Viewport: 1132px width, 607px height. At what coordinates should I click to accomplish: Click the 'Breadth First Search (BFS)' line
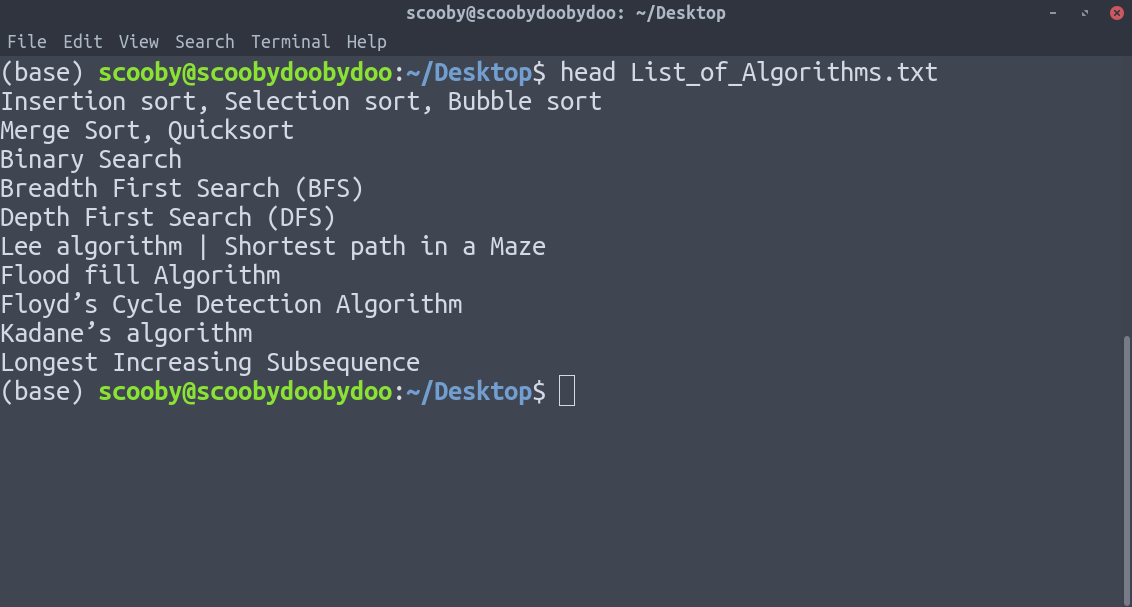coord(182,189)
